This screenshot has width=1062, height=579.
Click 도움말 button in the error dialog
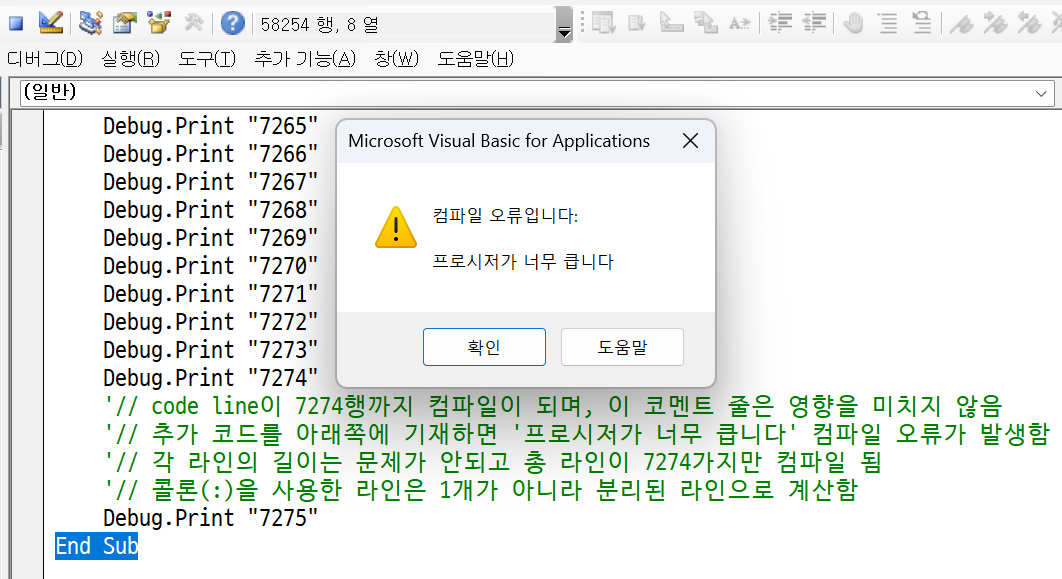[x=622, y=347]
